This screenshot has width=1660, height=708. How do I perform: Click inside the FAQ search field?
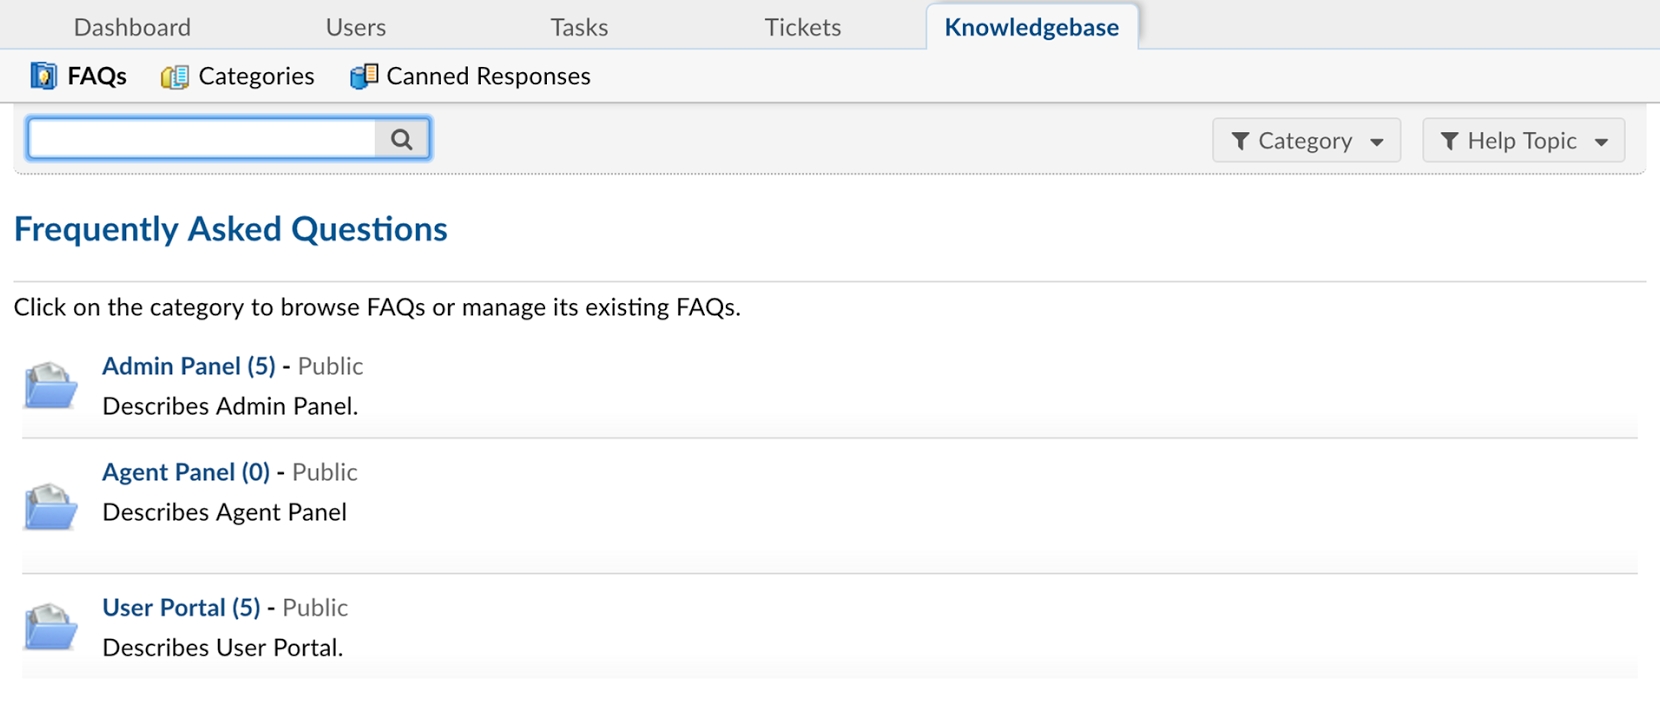point(200,139)
